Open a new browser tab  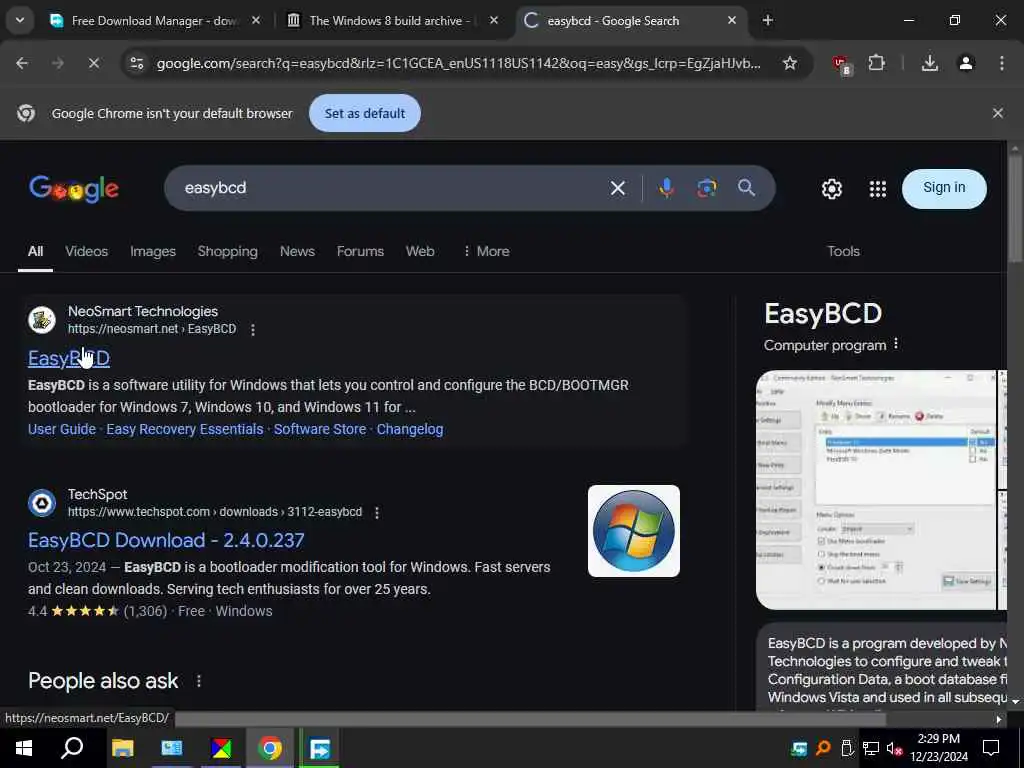click(x=767, y=21)
